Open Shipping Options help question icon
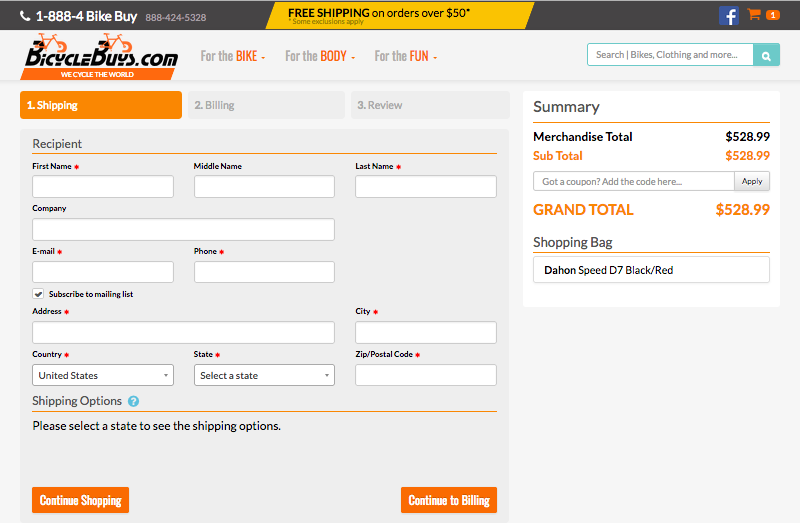 pos(133,401)
